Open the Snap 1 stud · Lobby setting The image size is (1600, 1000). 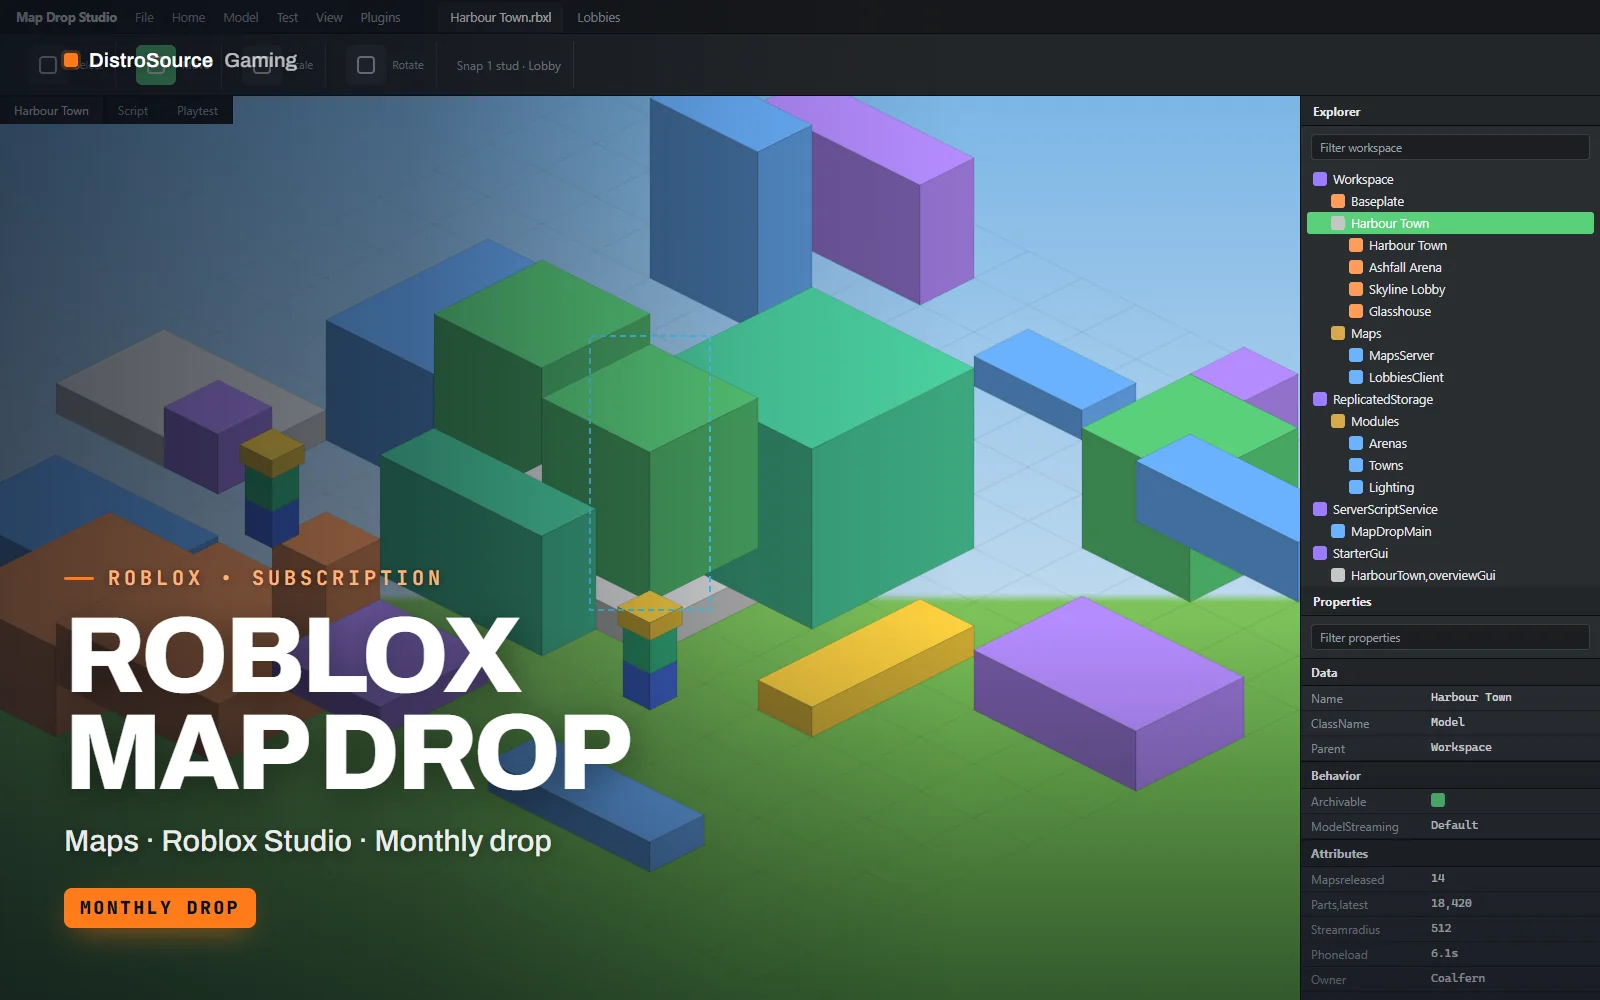pyautogui.click(x=508, y=66)
